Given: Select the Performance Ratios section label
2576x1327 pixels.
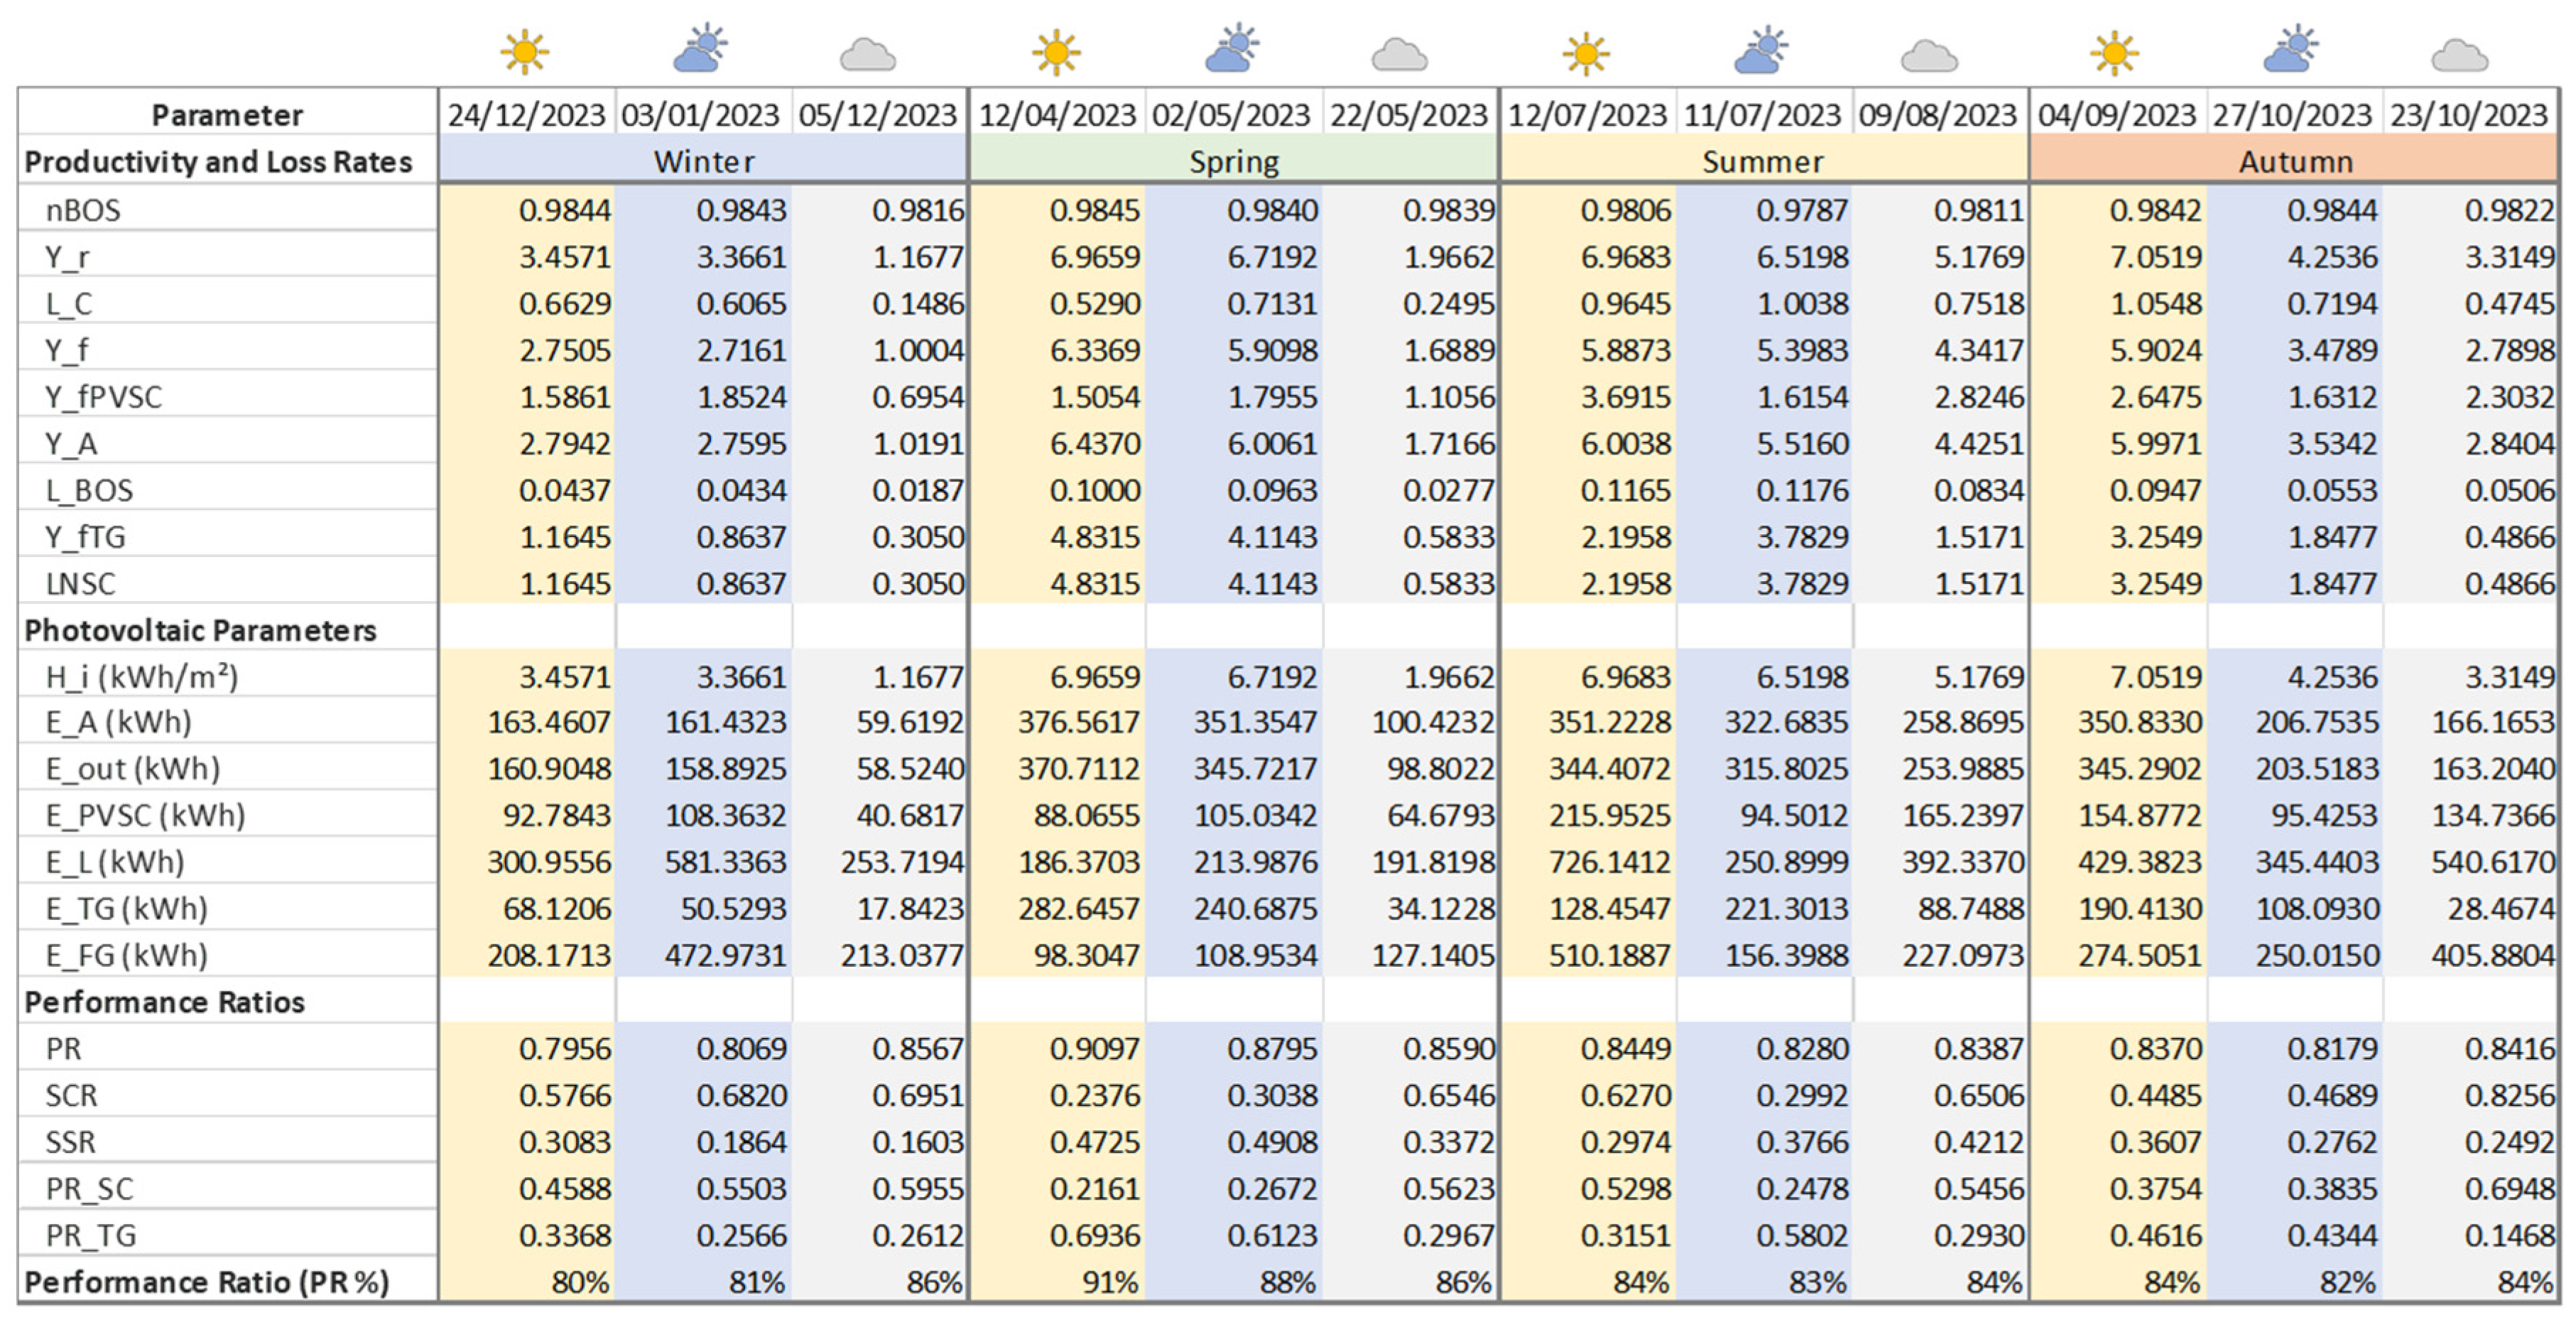Looking at the screenshot, I should point(164,1002).
